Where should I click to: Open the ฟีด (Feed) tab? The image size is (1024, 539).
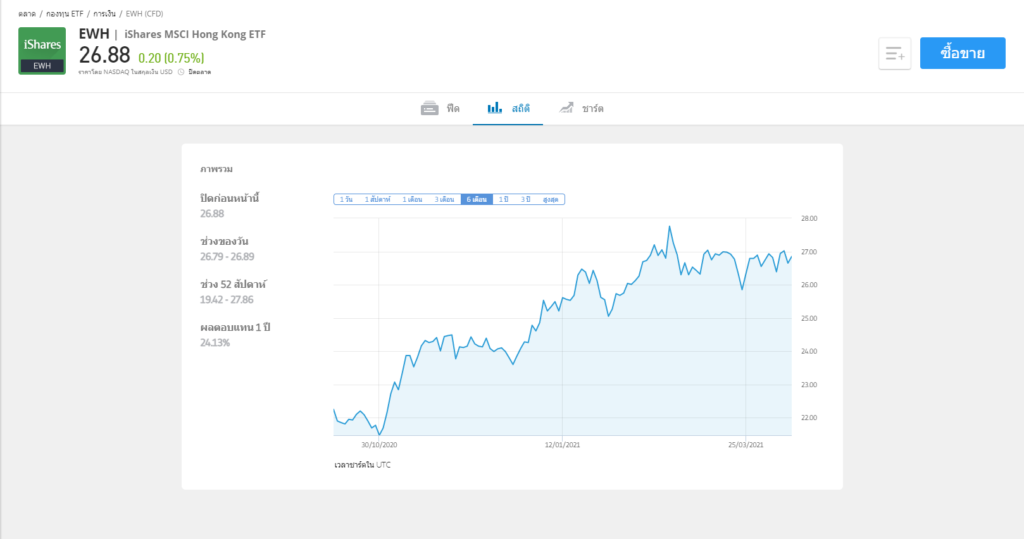pyautogui.click(x=453, y=108)
